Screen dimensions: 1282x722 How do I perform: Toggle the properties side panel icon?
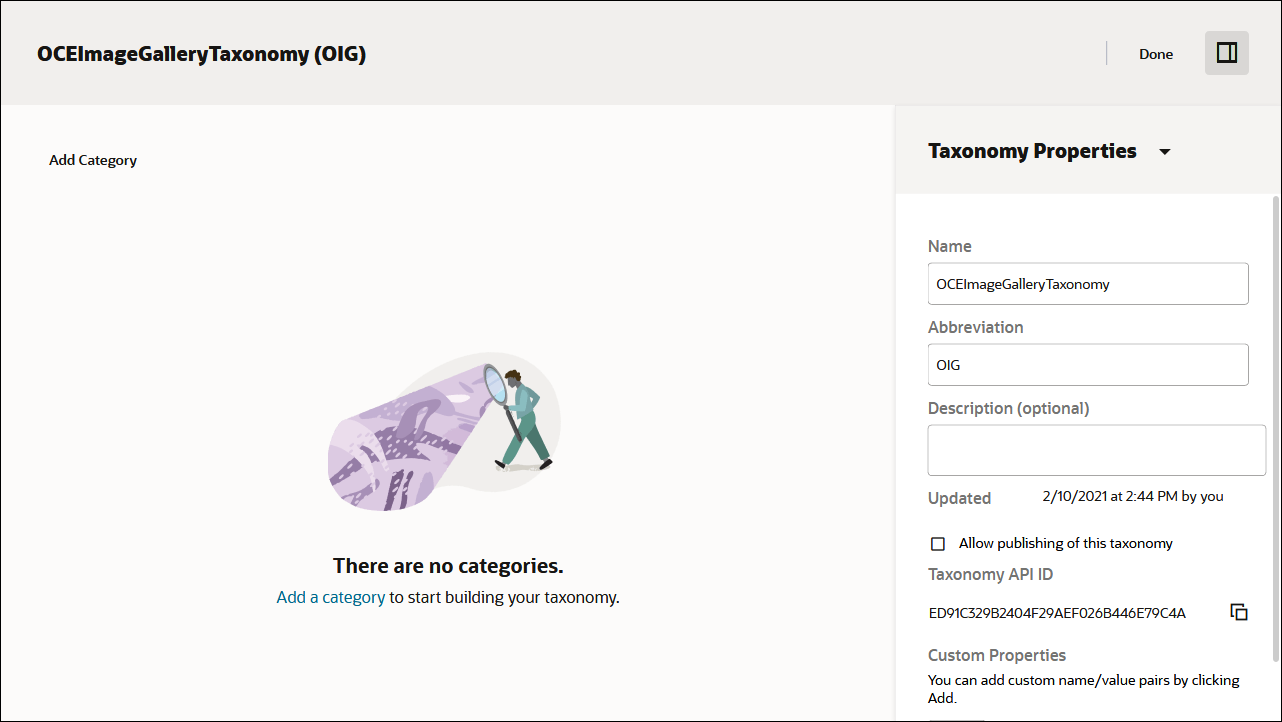(1226, 52)
